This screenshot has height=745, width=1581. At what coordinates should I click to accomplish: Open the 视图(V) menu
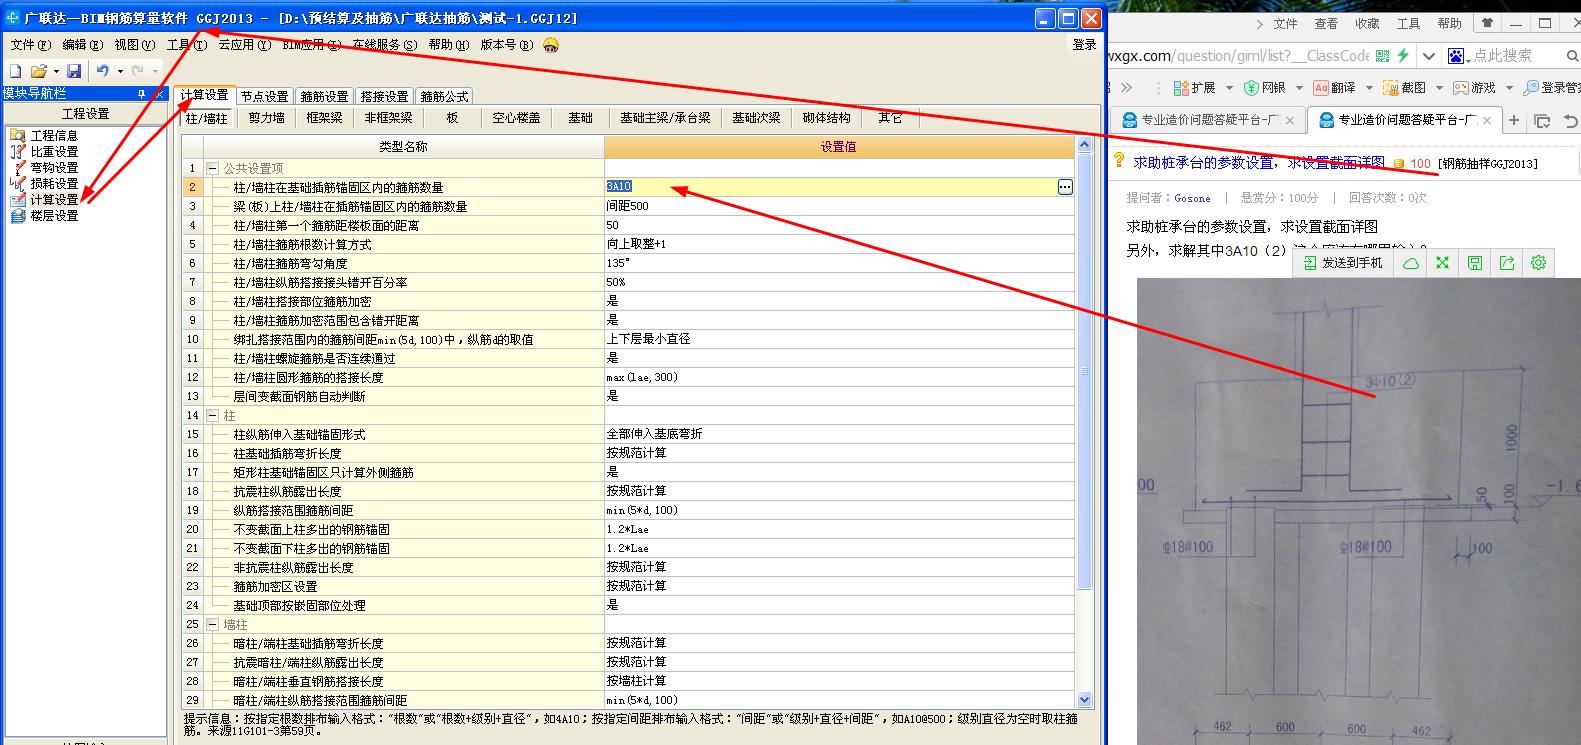pos(134,45)
